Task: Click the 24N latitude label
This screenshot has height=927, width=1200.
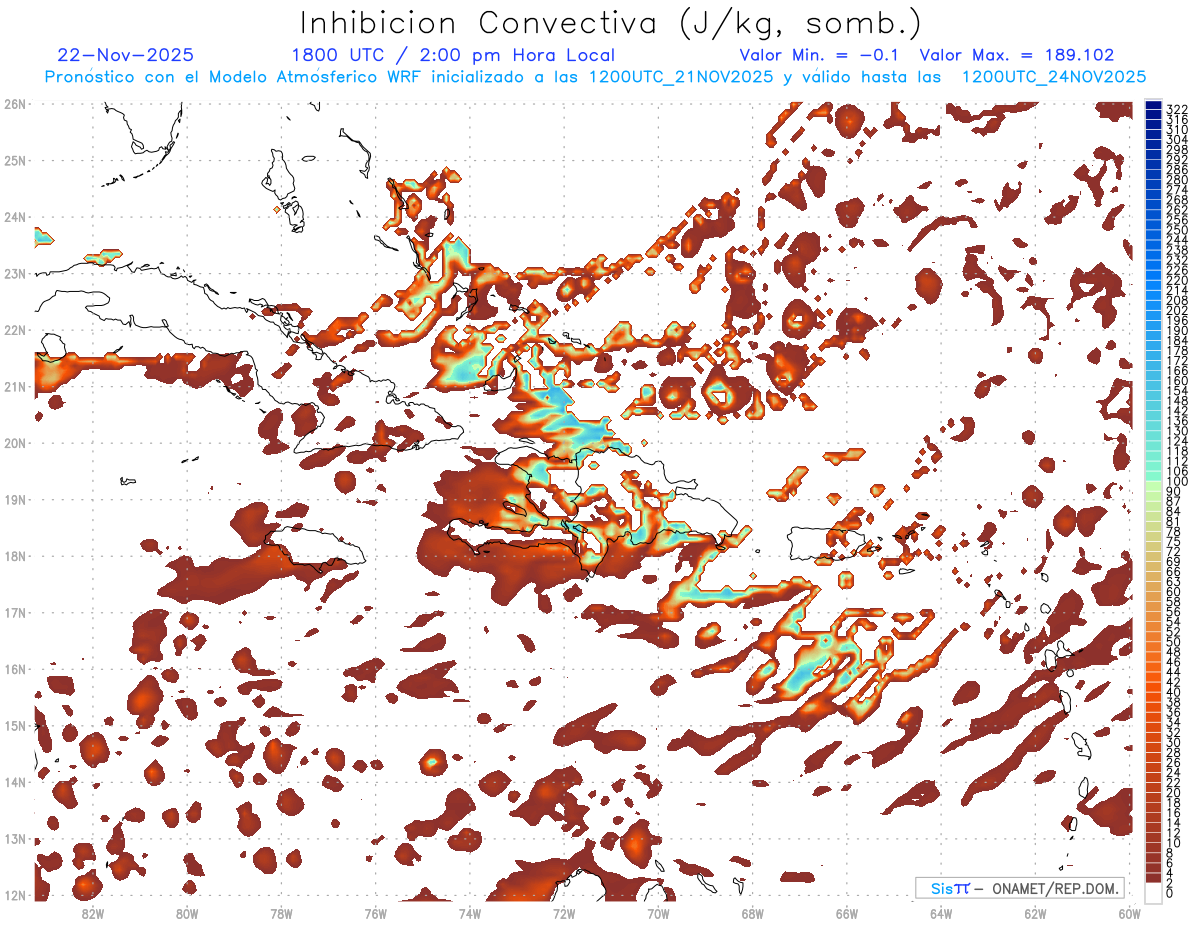Action: [15, 217]
